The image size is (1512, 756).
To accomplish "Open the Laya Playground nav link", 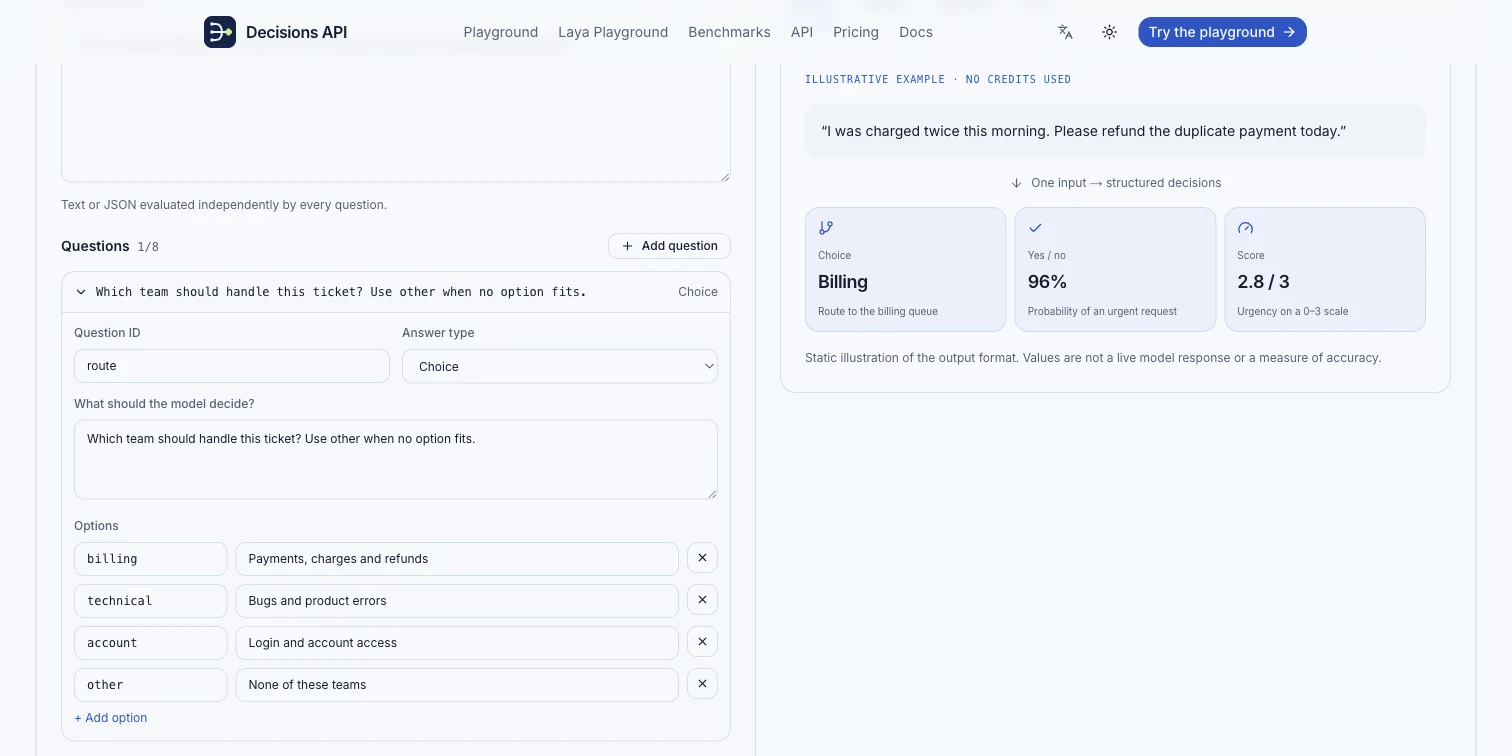I will point(613,32).
